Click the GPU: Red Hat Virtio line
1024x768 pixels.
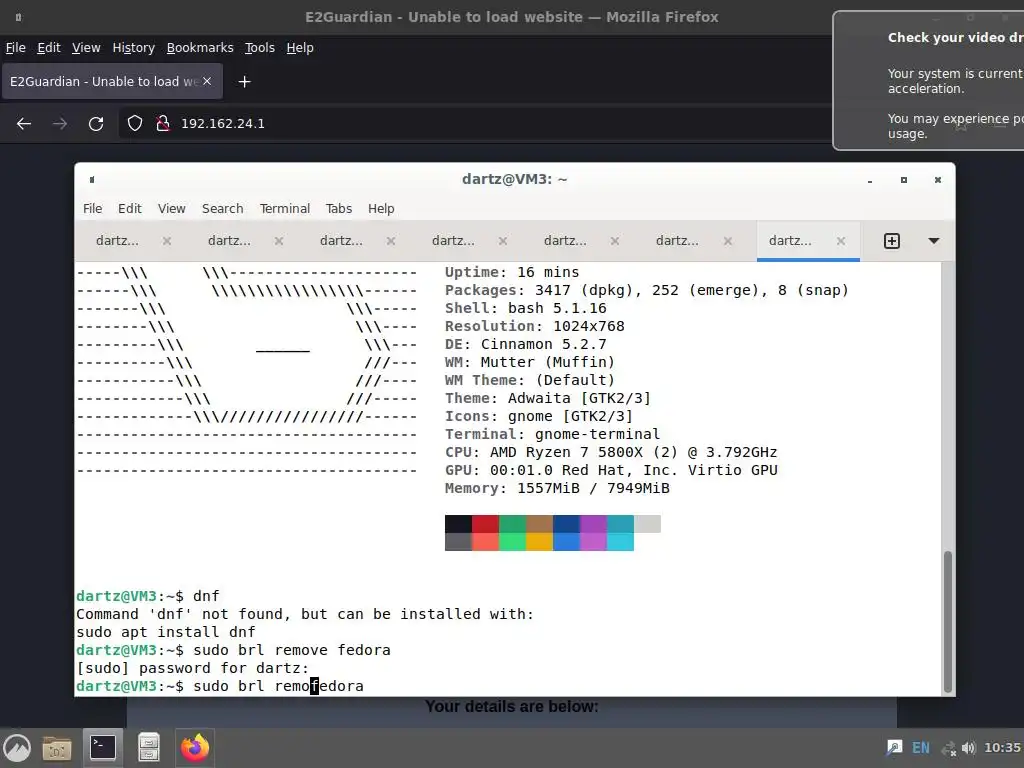611,470
